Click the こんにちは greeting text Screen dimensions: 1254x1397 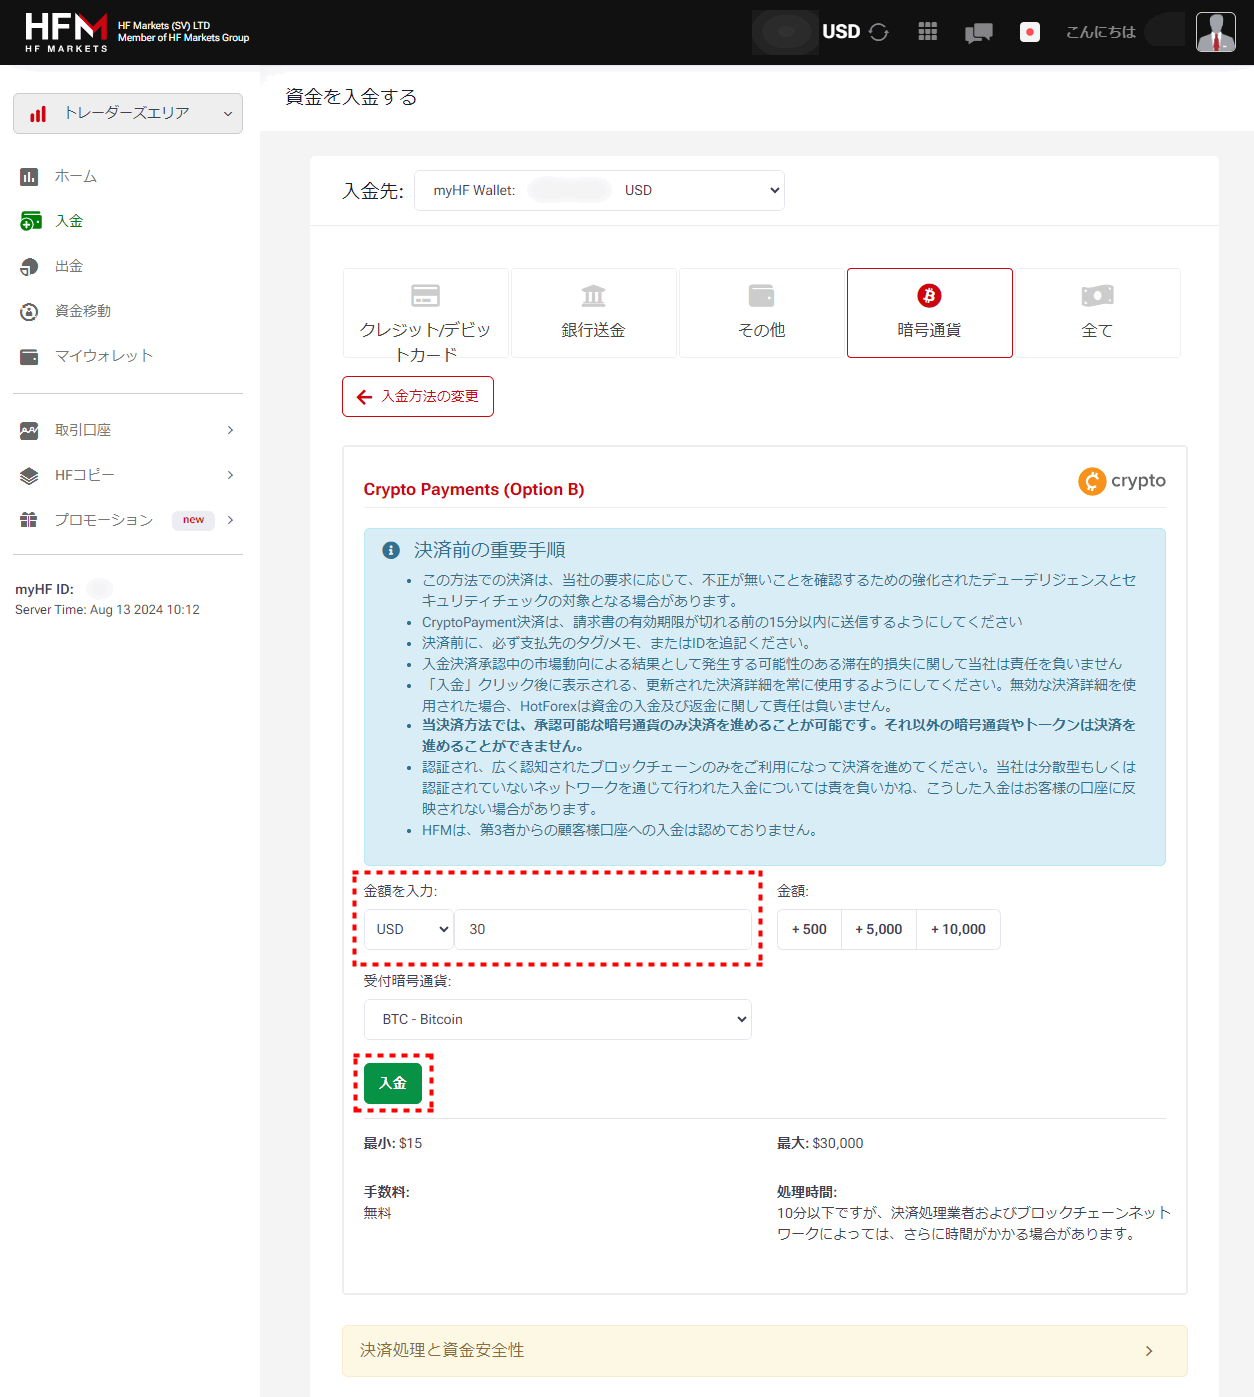tap(1101, 32)
